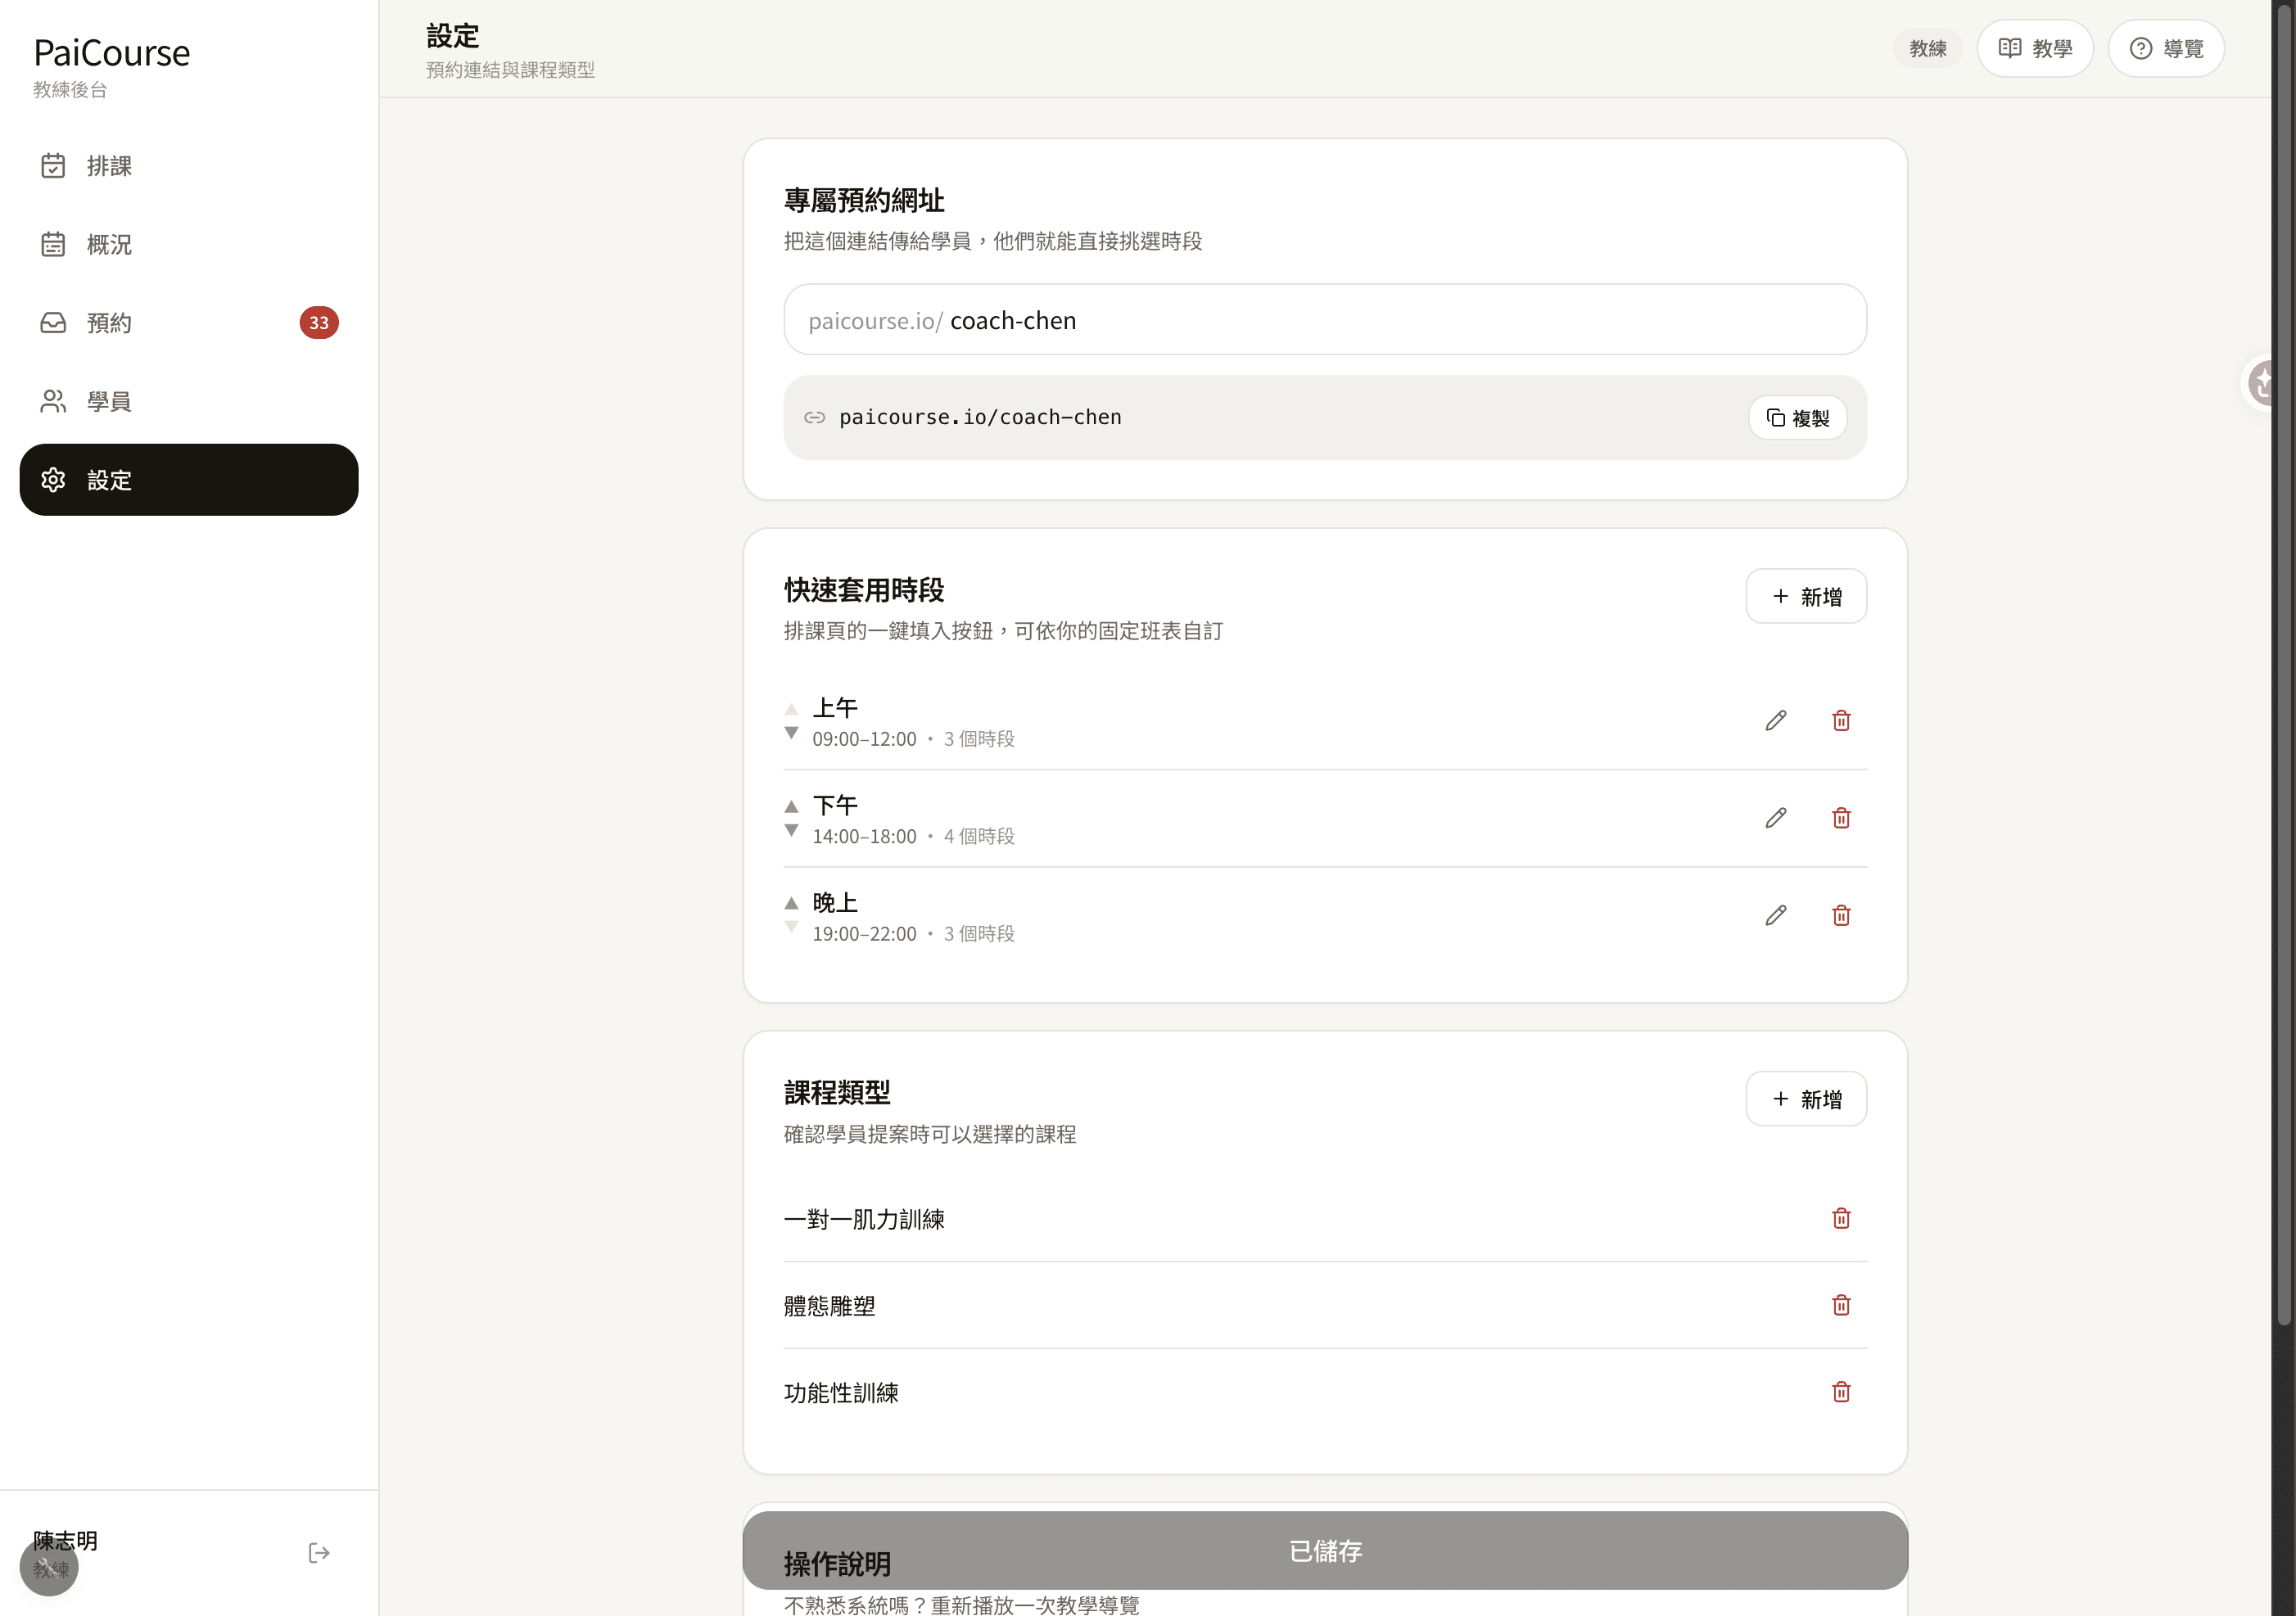Viewport: 2296px width, 1616px height.
Task: Click the 快速套用時段 heading
Action: click(864, 590)
